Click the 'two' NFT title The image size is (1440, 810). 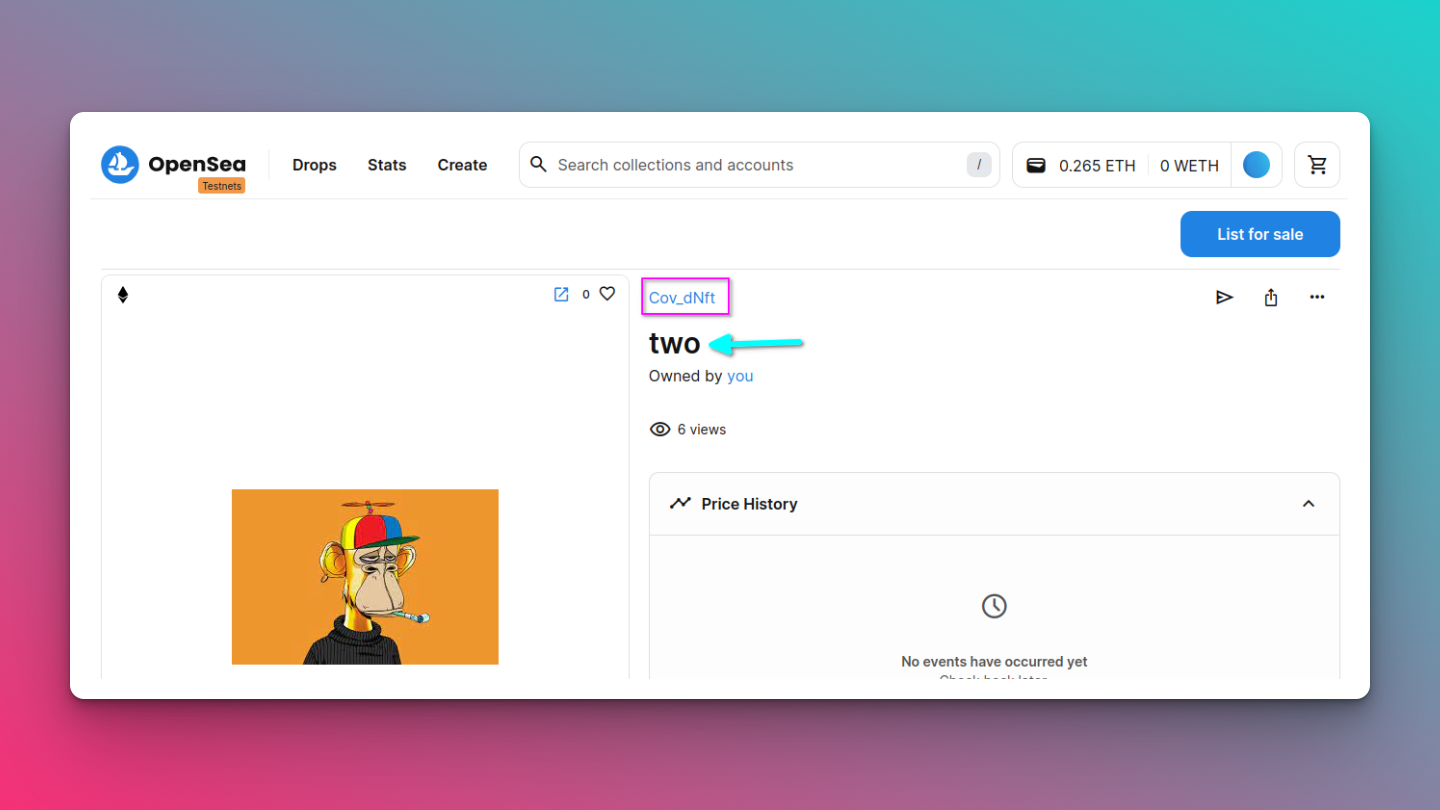[675, 343]
